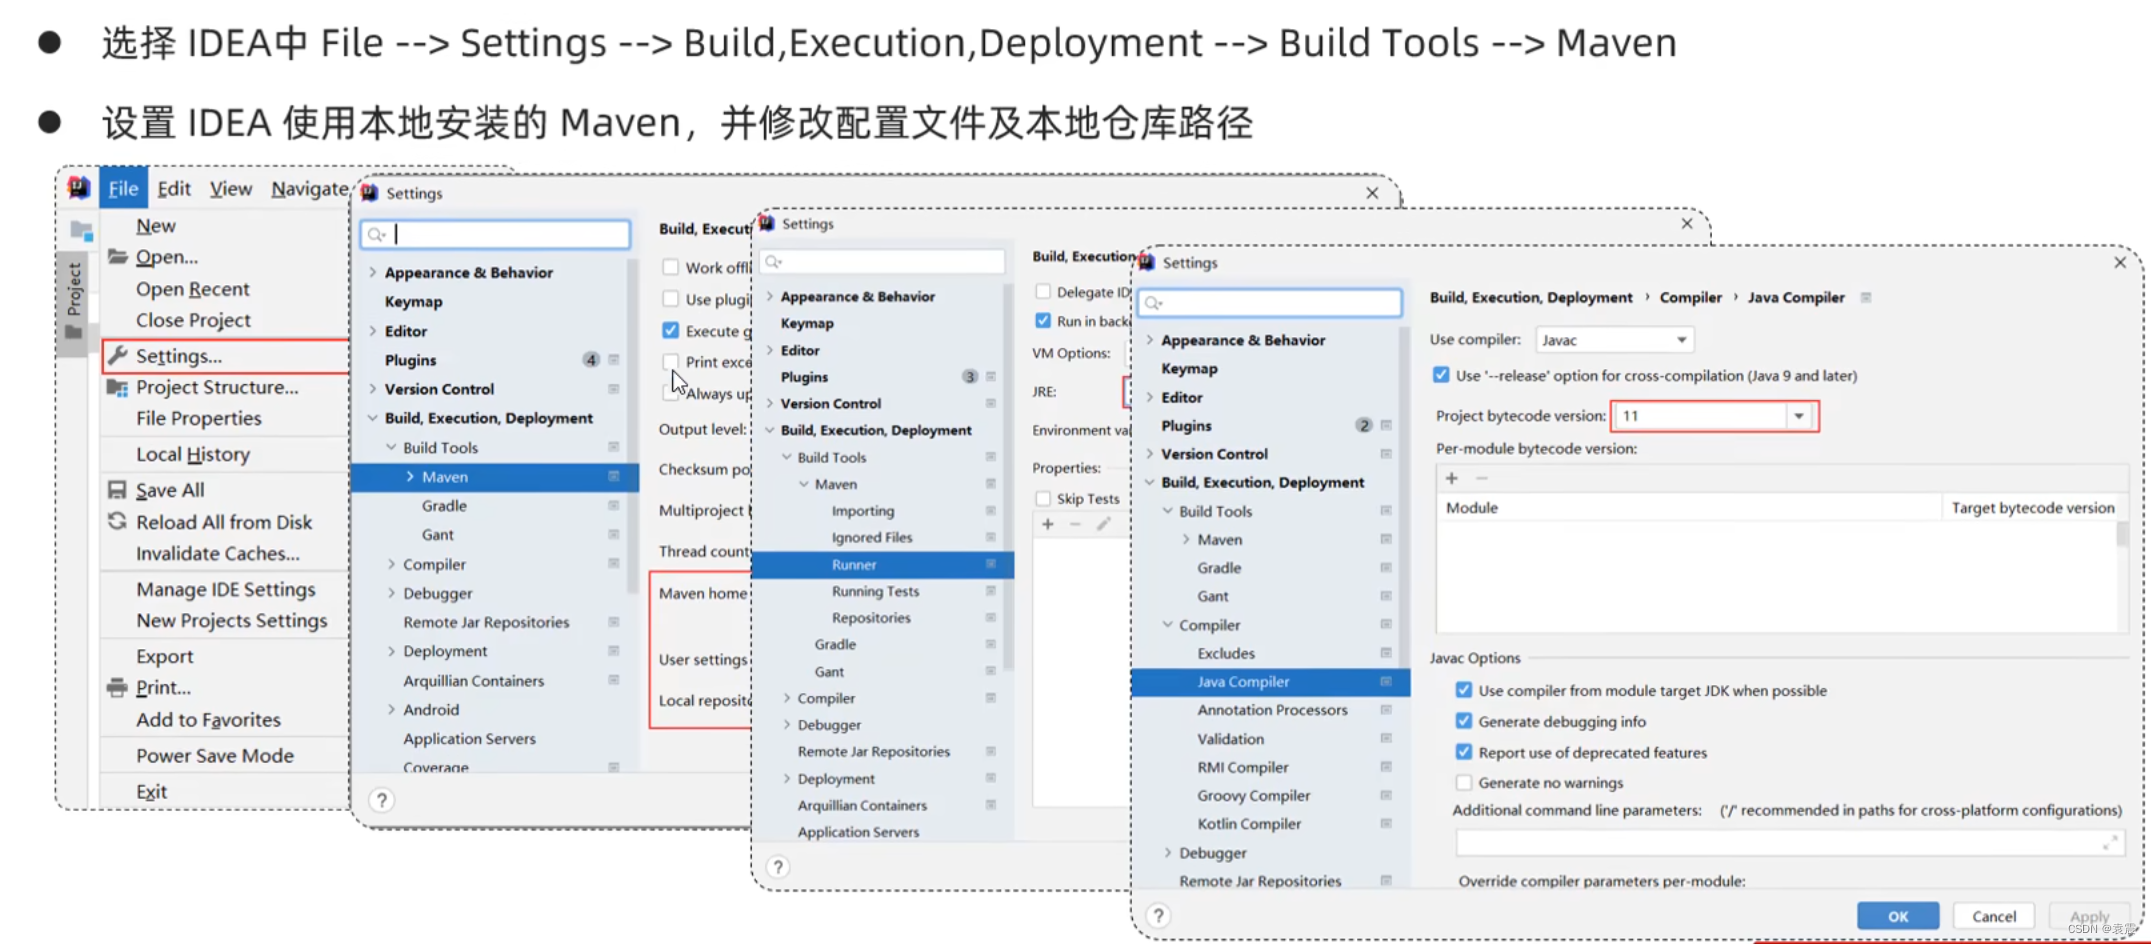Click the minus icon above the Module table
Screen dimensions: 2151x944
tap(1480, 478)
